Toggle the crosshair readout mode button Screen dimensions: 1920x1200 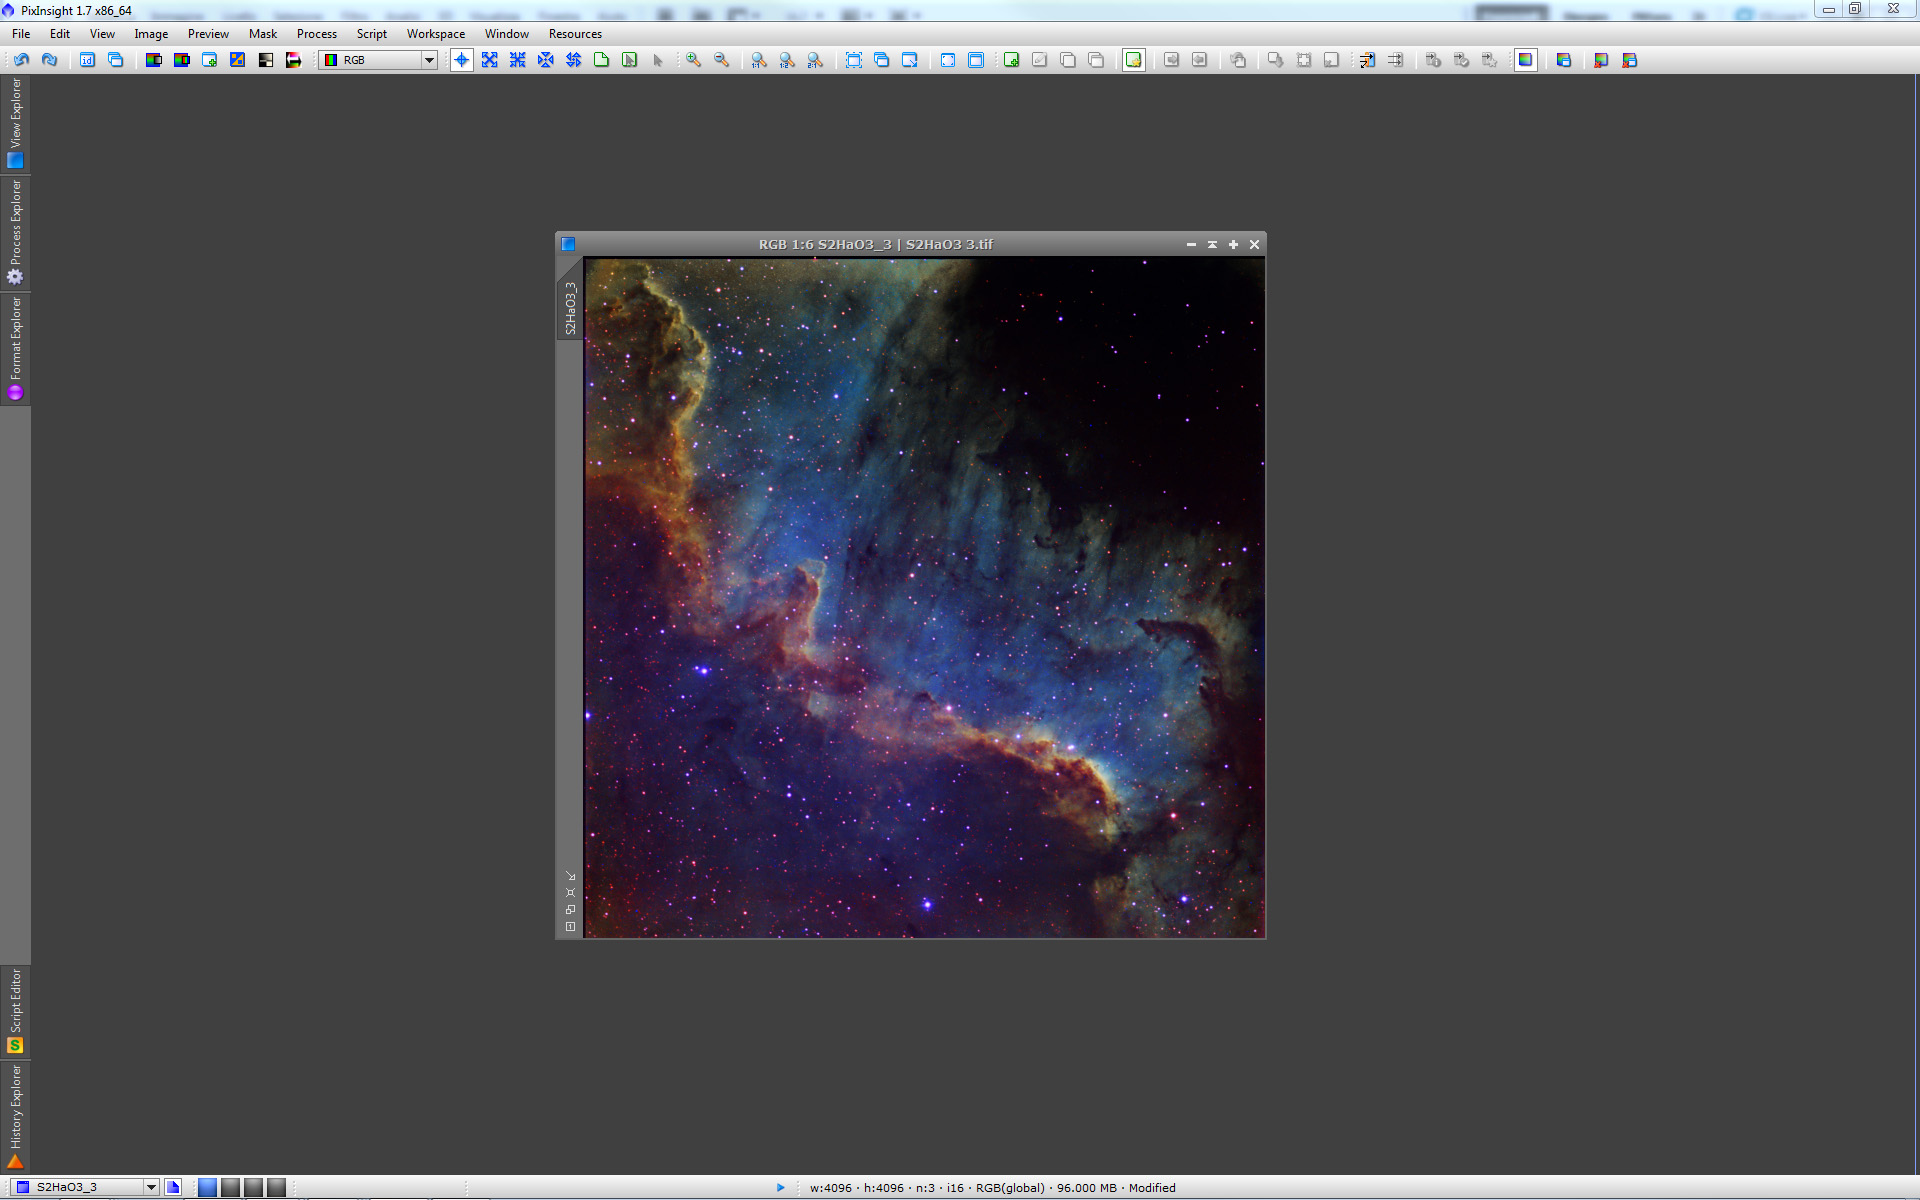click(x=461, y=60)
